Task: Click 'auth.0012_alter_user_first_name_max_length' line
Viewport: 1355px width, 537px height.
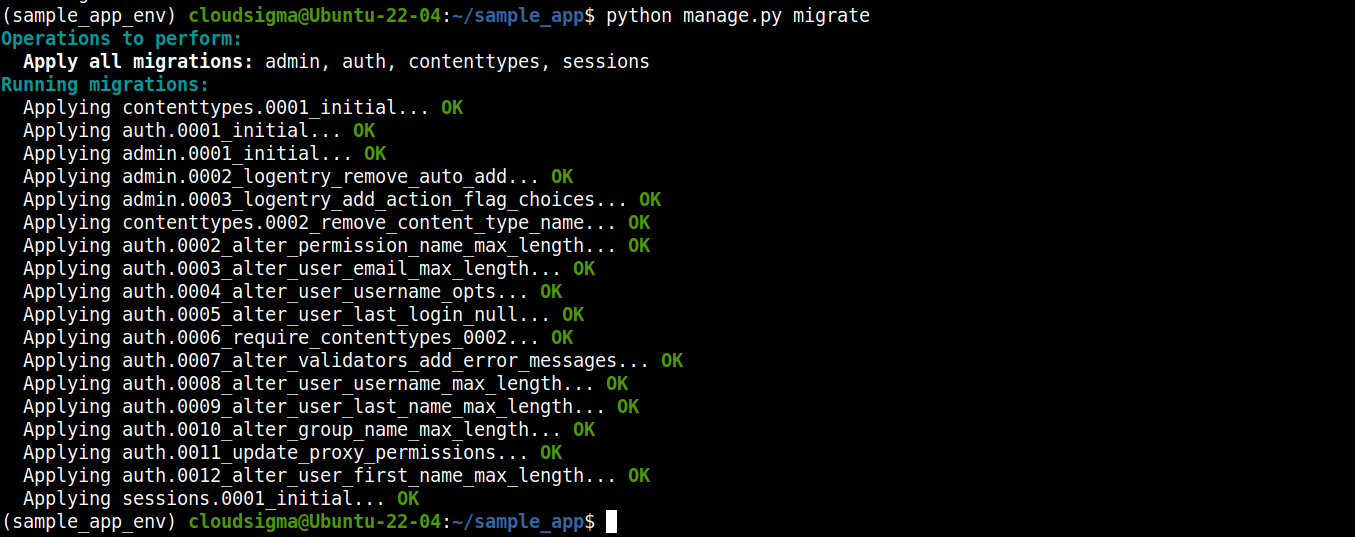Action: click(336, 476)
